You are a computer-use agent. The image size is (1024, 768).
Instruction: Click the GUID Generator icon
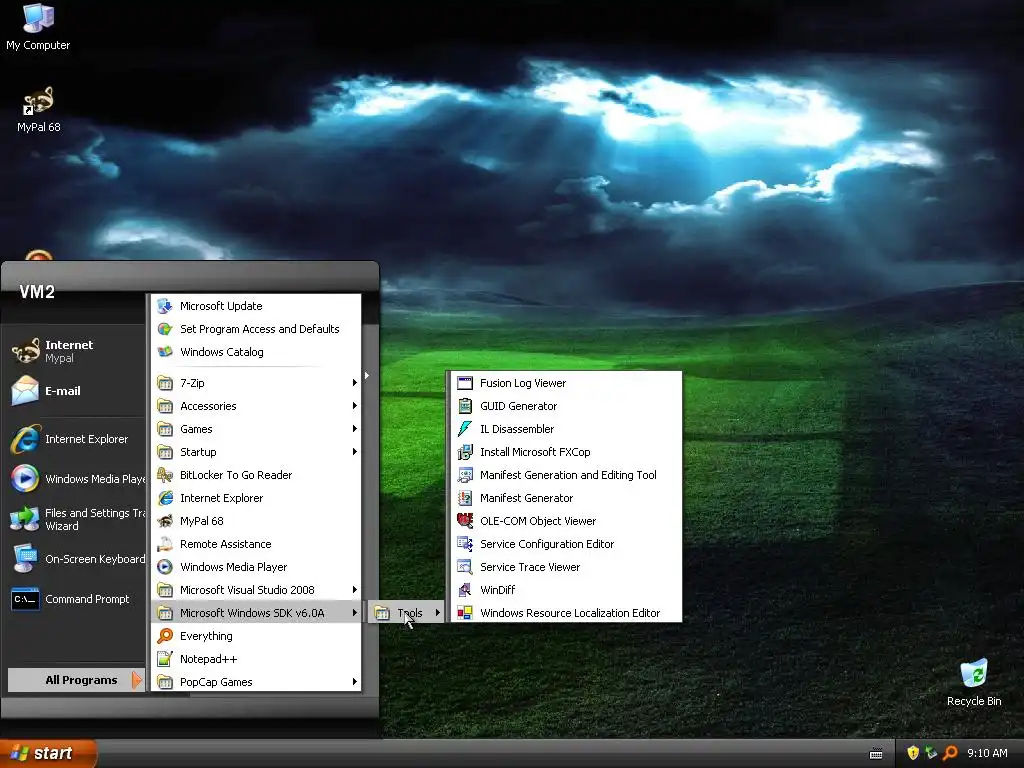click(464, 406)
